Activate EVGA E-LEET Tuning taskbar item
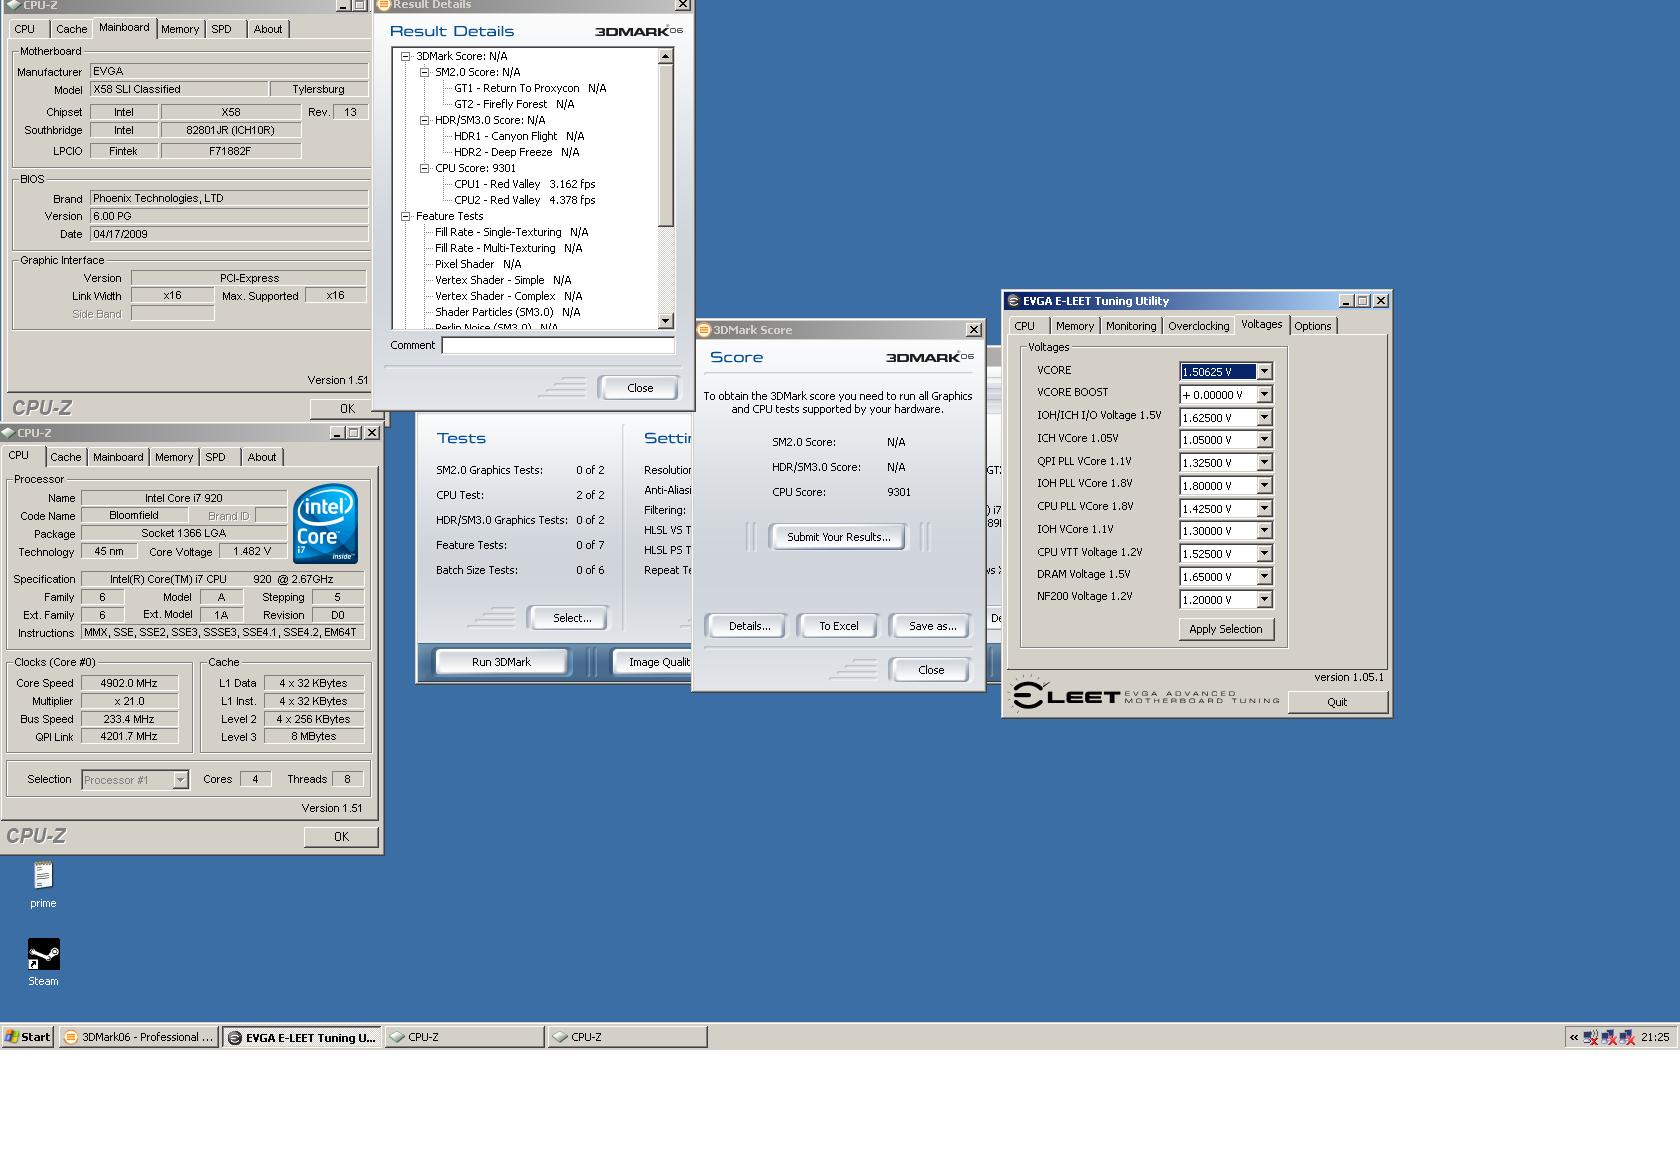 [302, 1037]
